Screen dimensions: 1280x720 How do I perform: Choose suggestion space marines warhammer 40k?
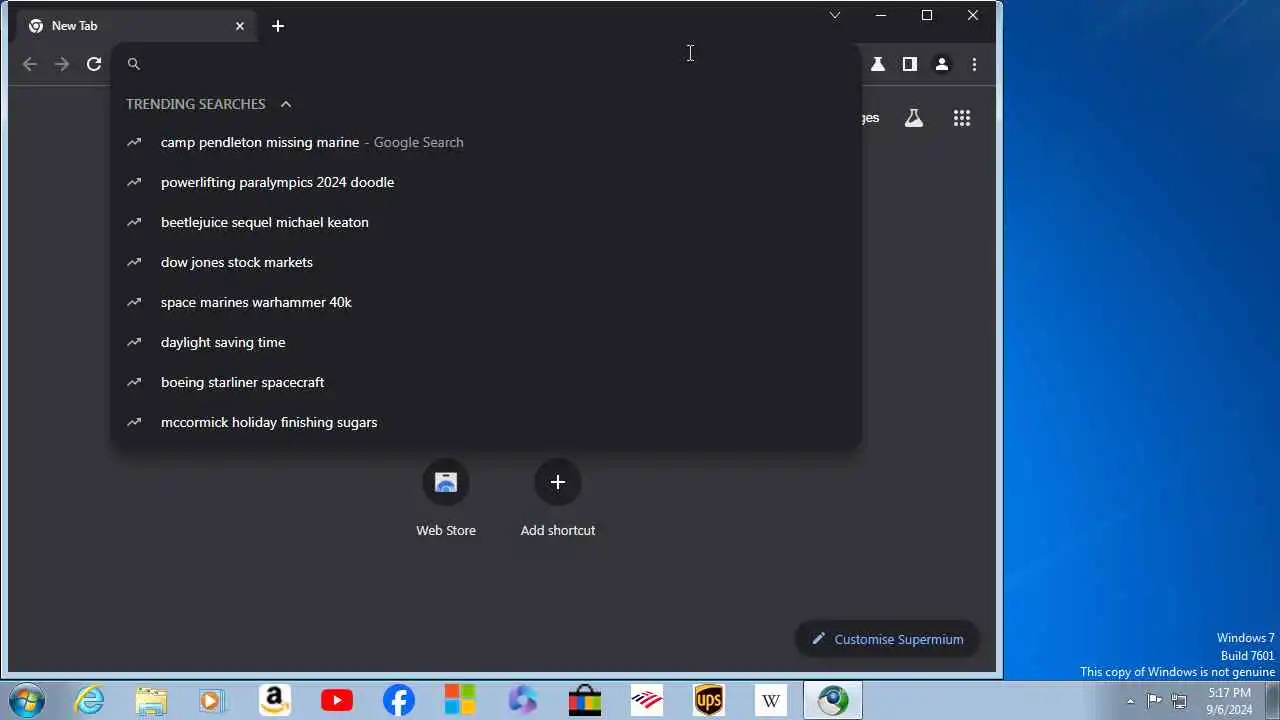click(486, 302)
